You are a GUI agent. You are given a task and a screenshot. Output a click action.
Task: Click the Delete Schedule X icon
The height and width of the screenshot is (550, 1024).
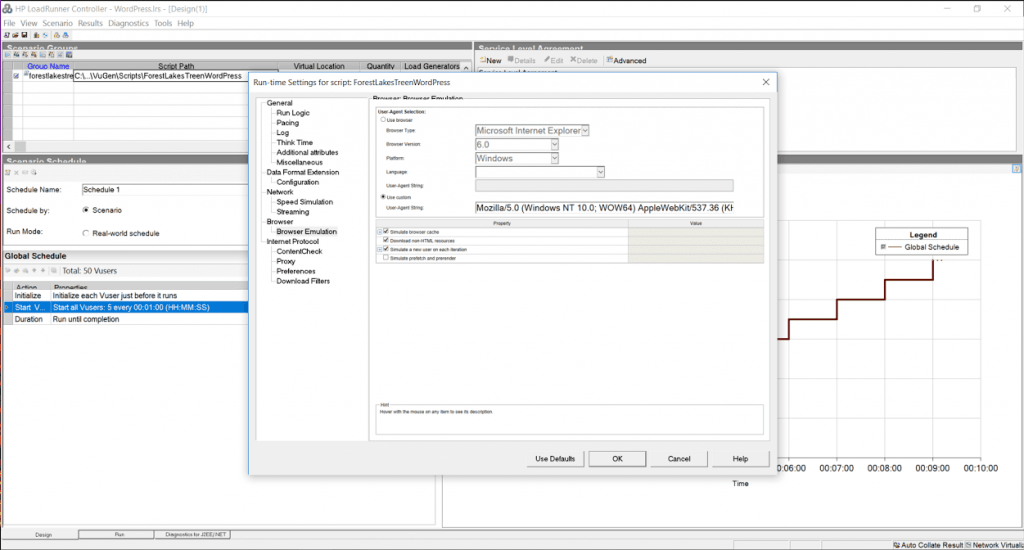pos(16,172)
